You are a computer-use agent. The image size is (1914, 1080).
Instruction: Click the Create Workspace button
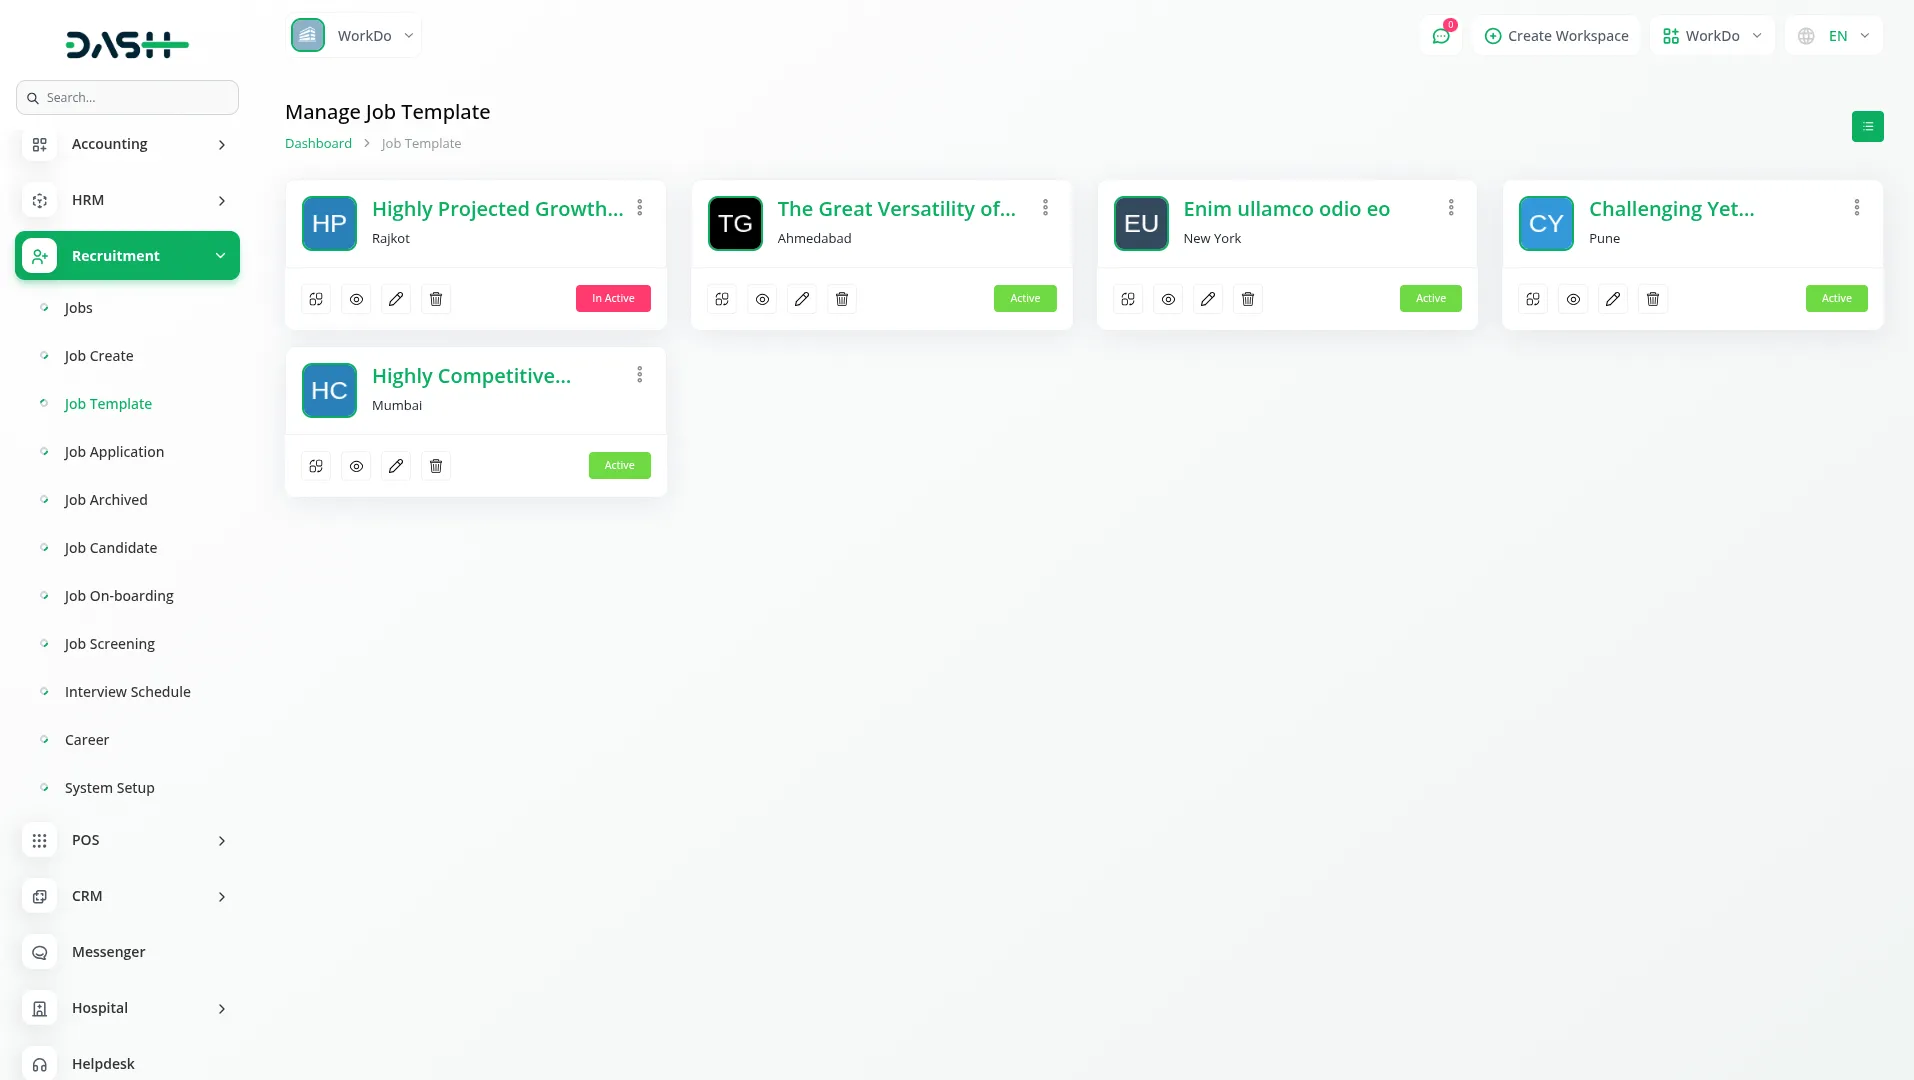pyautogui.click(x=1556, y=36)
